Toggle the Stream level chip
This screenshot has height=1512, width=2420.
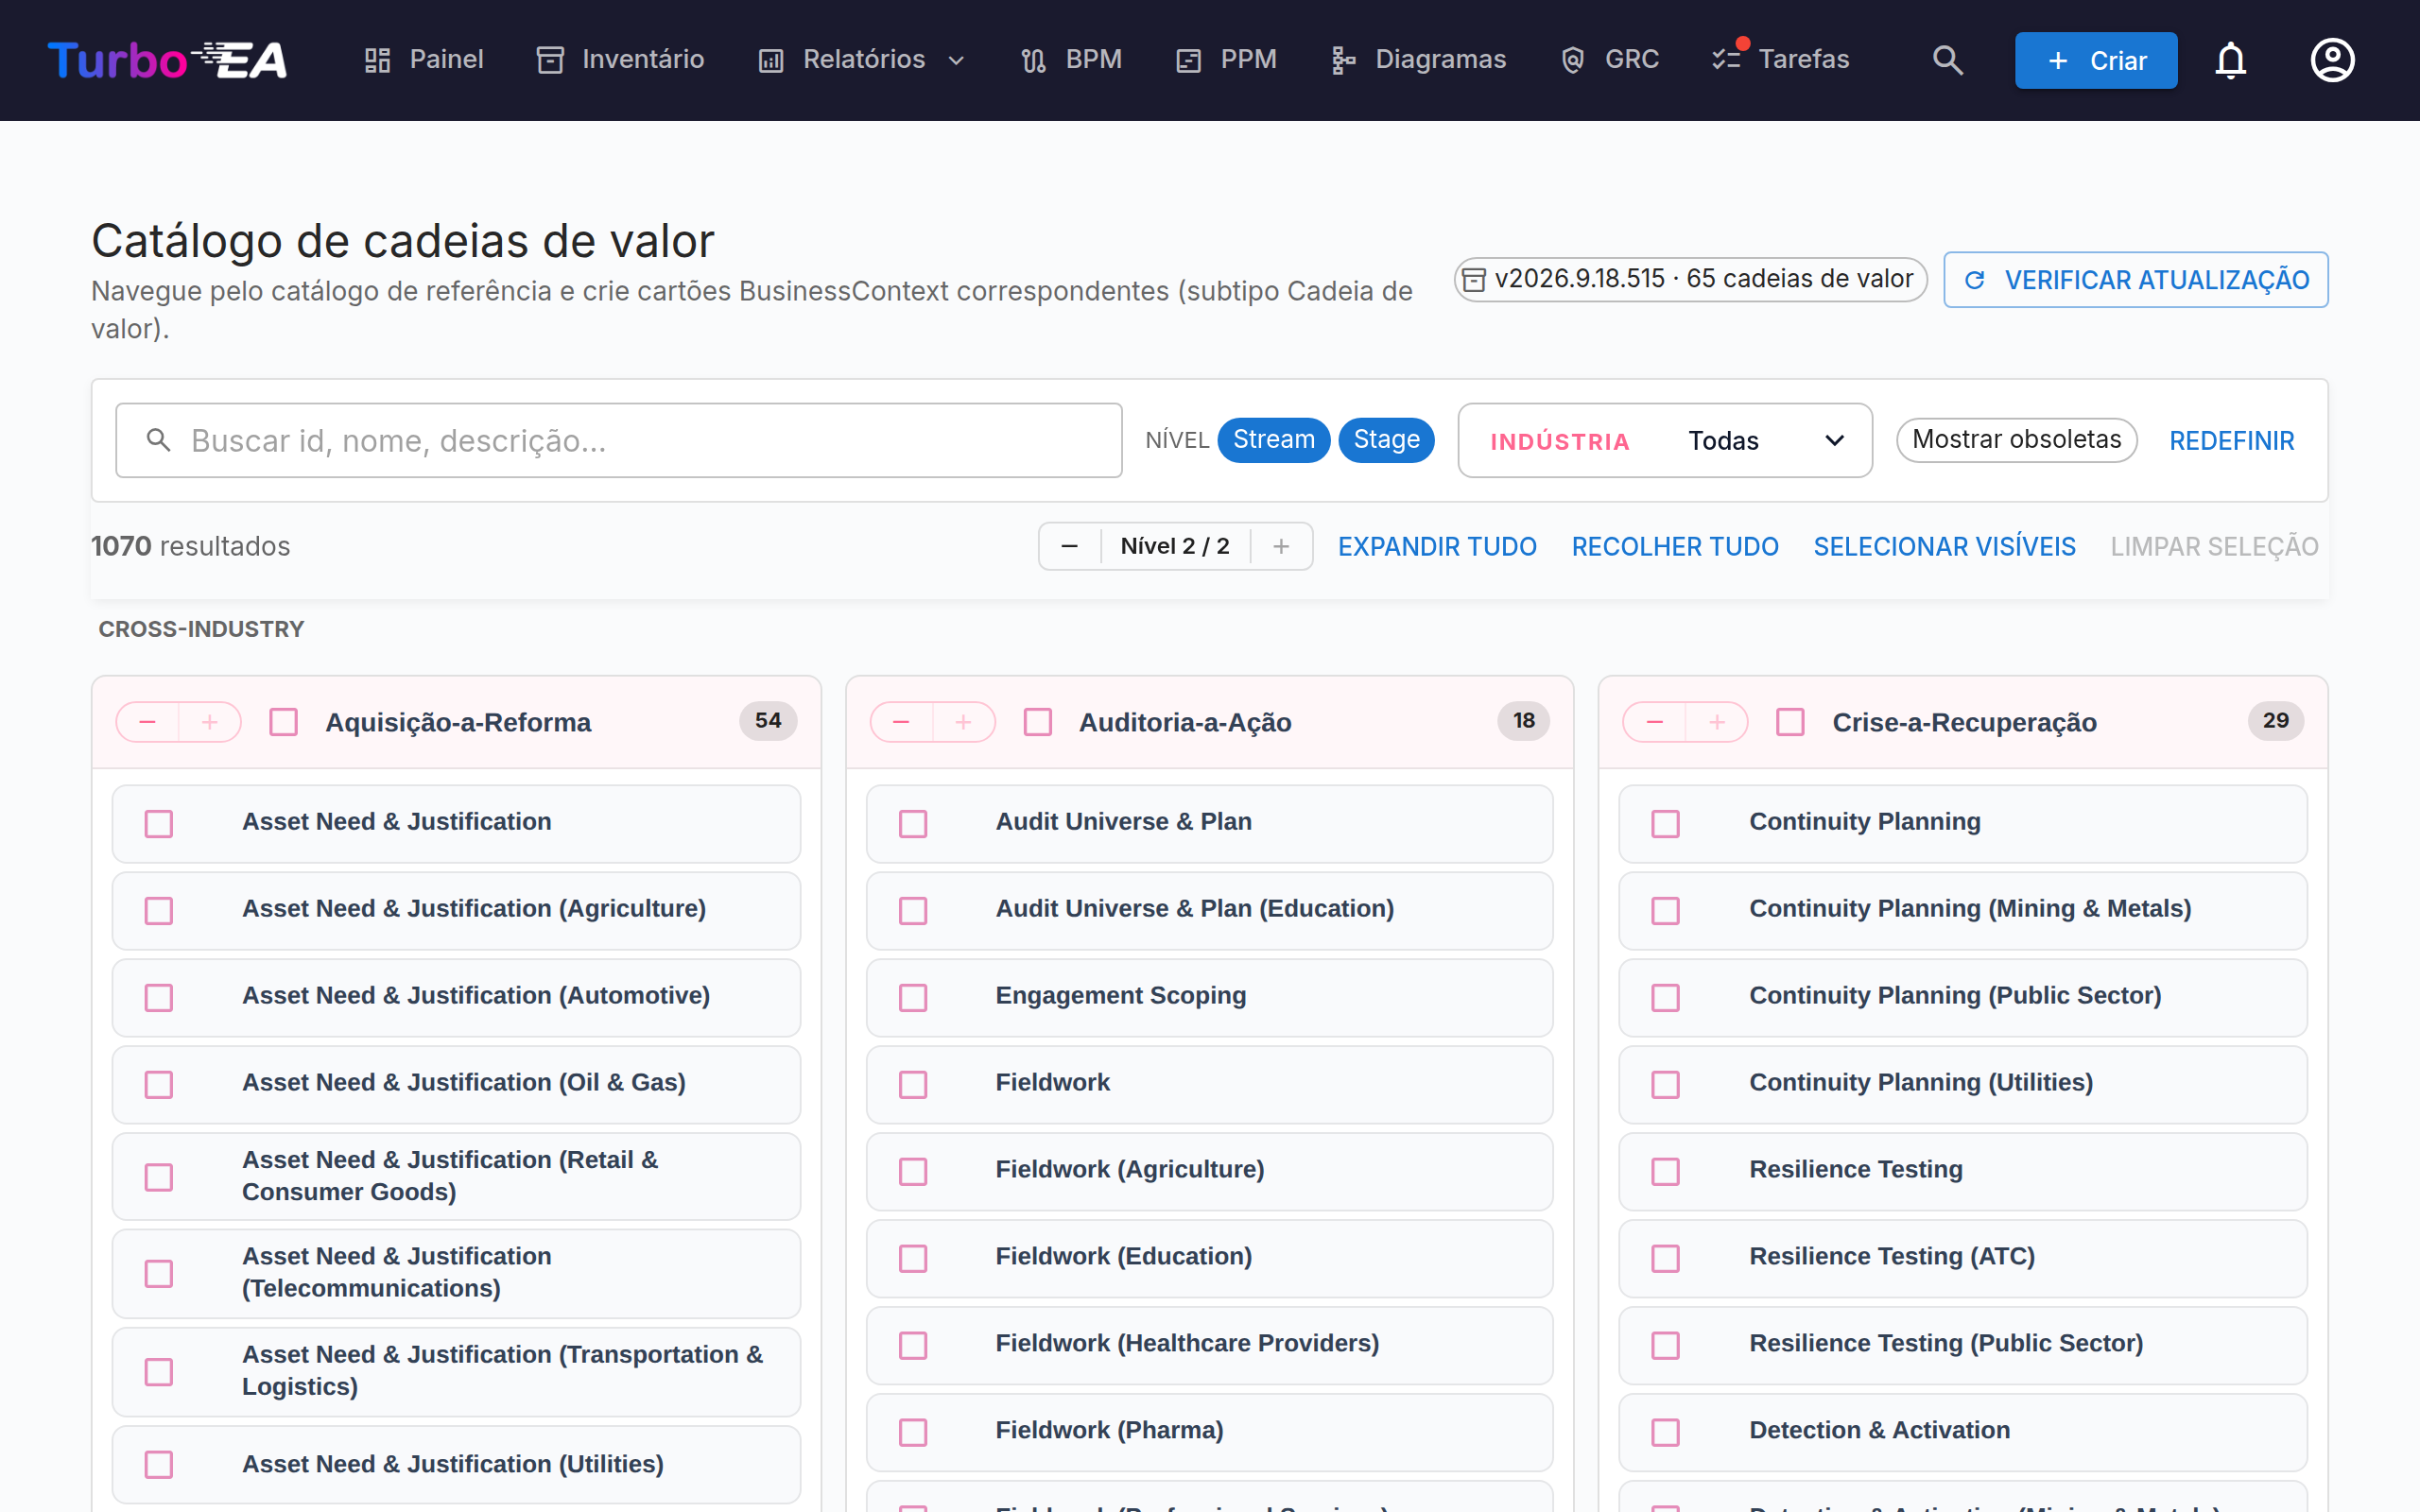point(1273,440)
